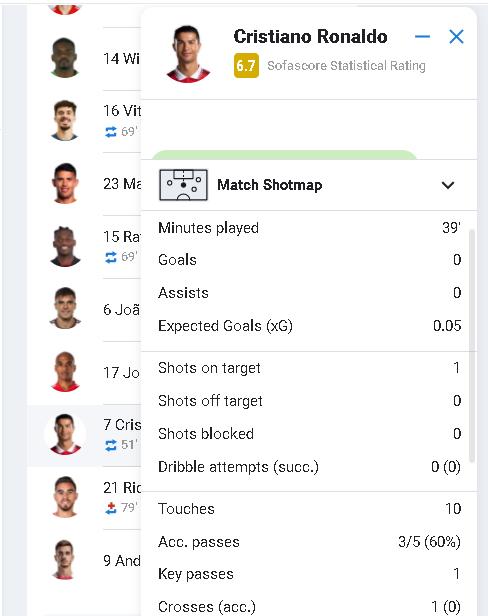Click the substitution icon beside number 16

111,132
